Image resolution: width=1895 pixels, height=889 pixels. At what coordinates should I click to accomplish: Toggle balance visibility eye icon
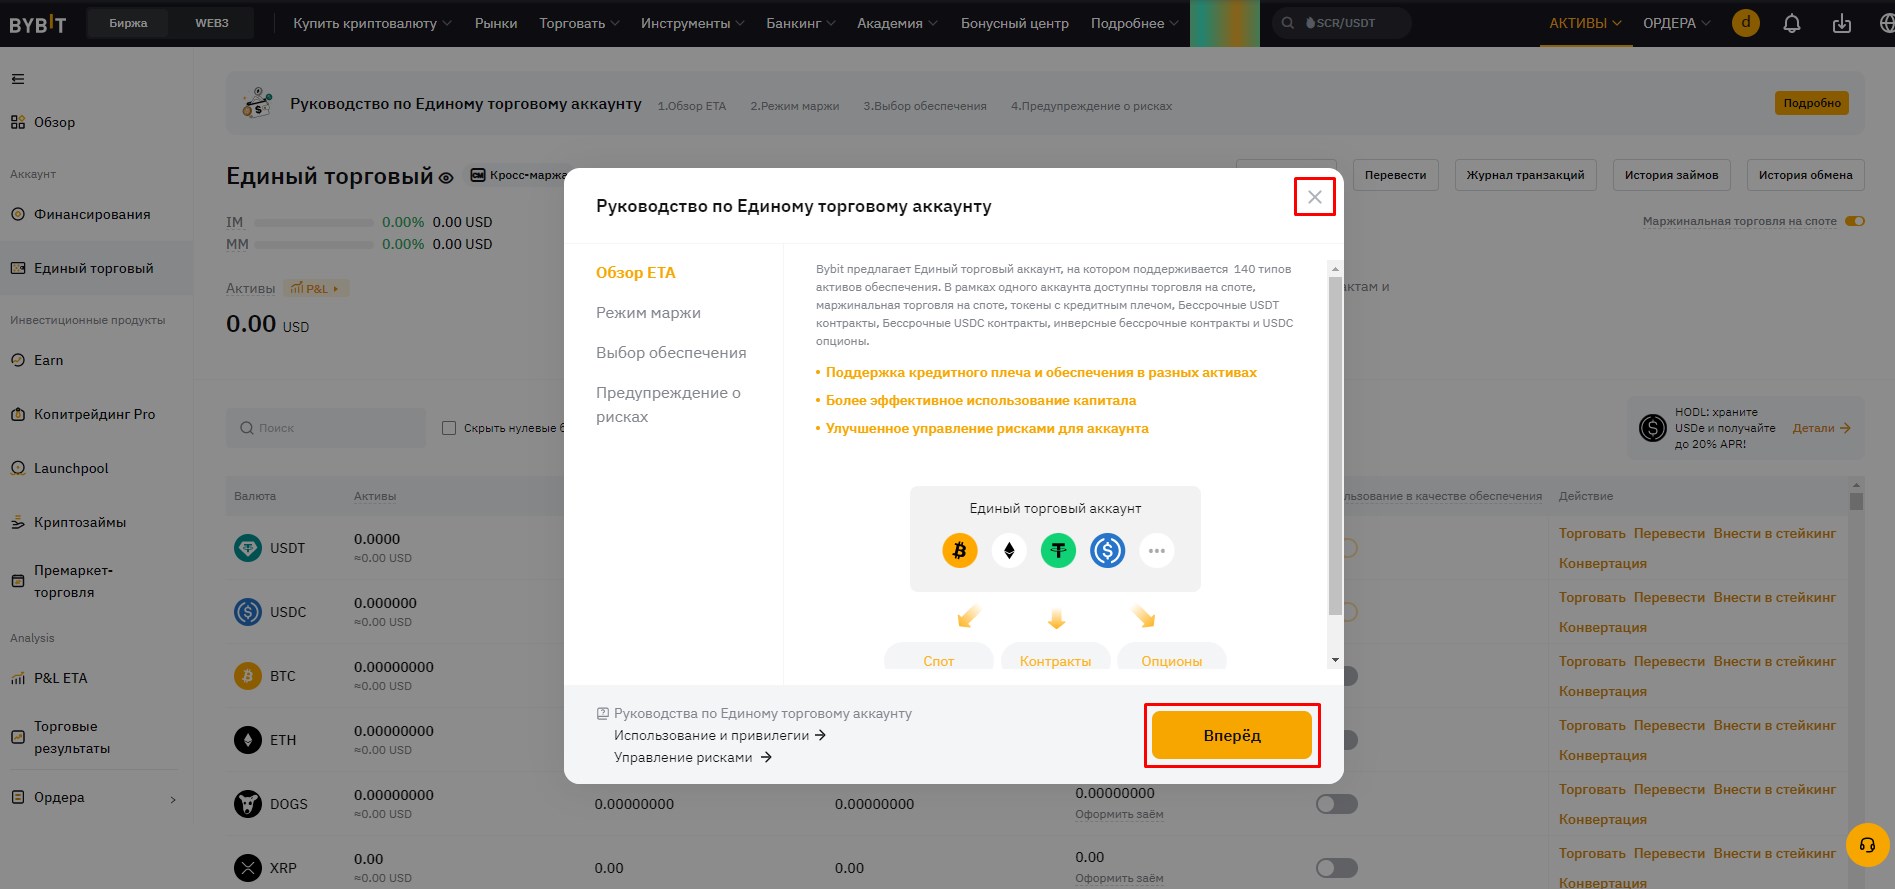(x=446, y=178)
